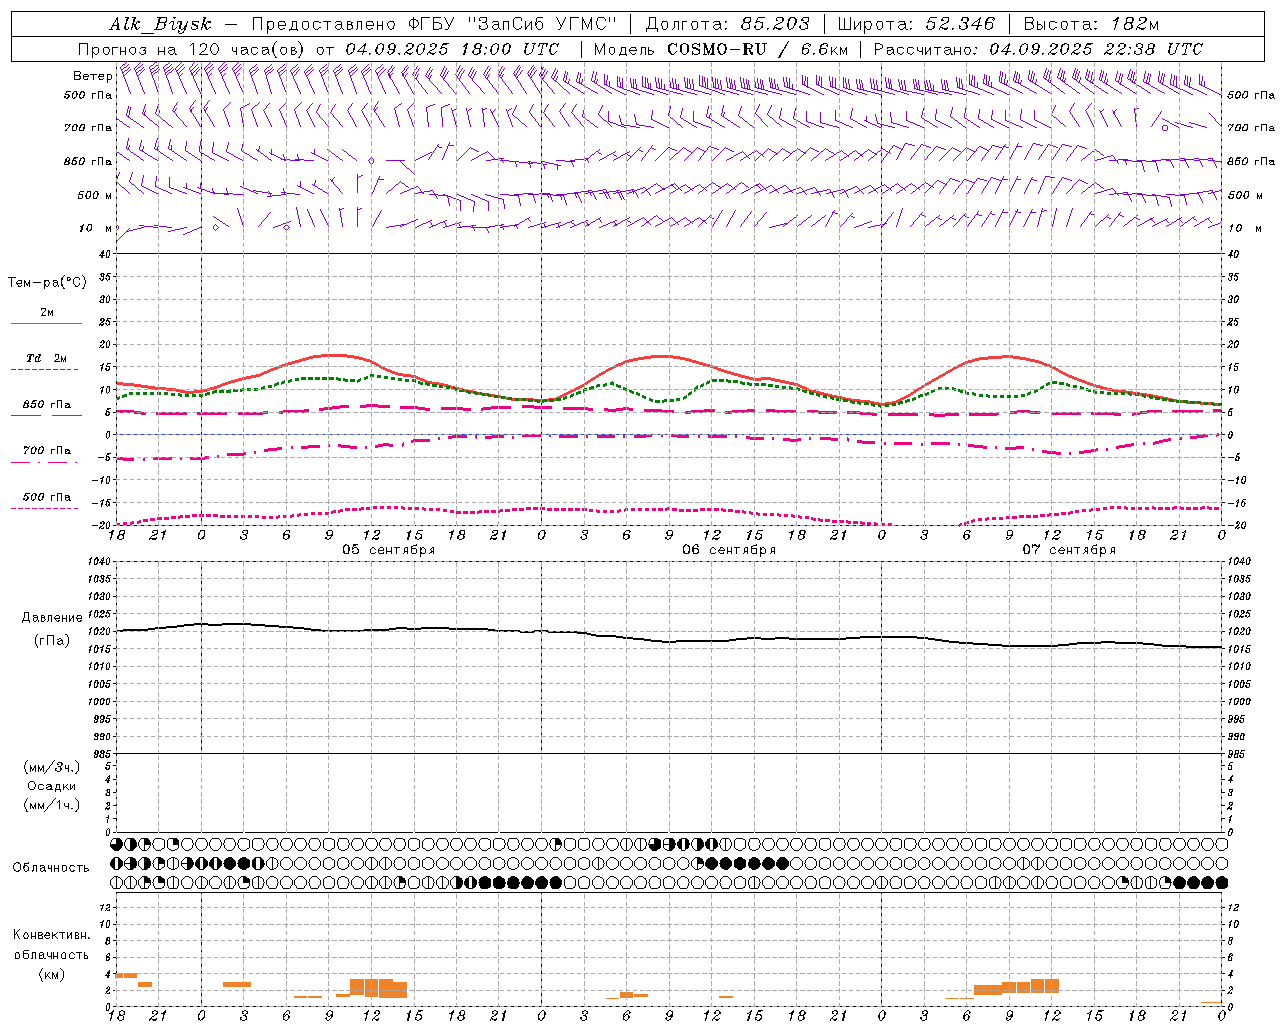Click the date label '06 сентября'
Viewport: 1280px width, 1024px height.
point(729,550)
